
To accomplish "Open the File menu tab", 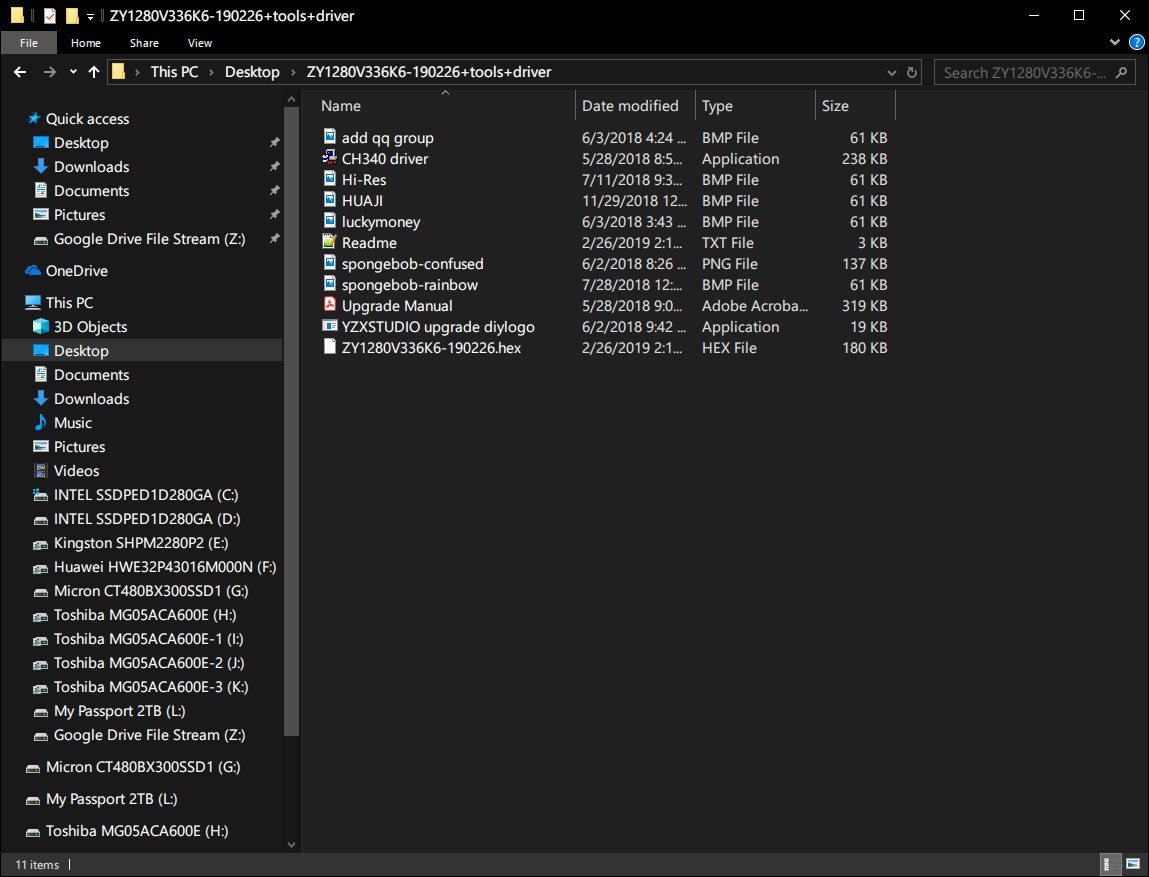I will (29, 43).
